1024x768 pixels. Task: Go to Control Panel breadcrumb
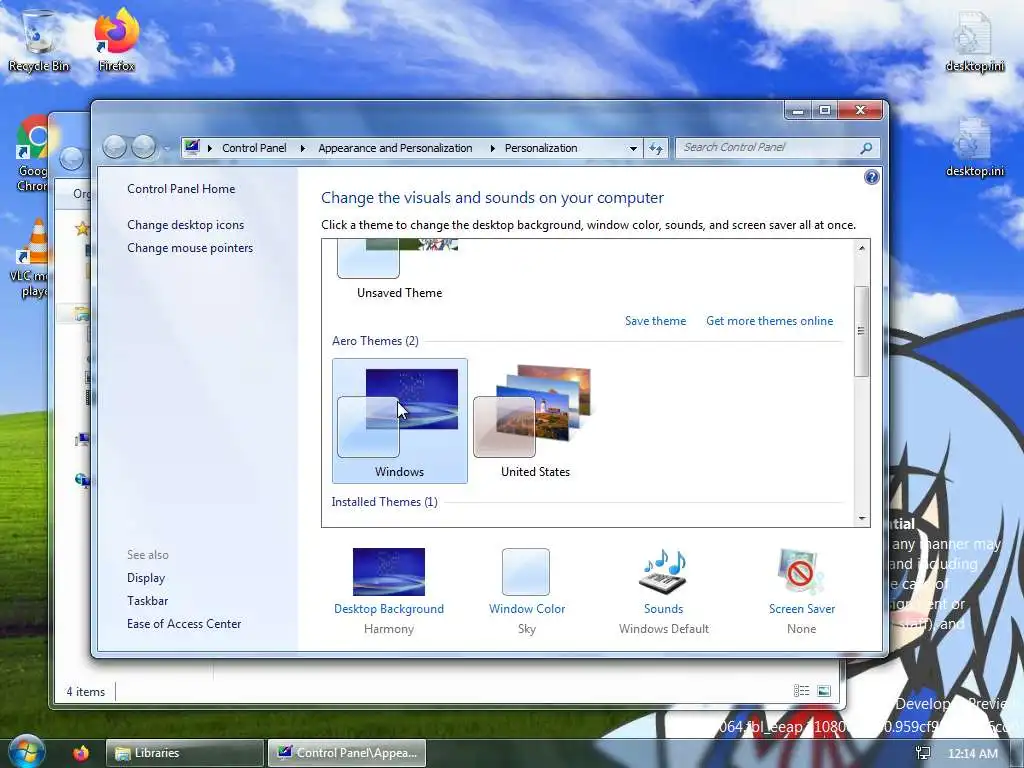click(254, 148)
